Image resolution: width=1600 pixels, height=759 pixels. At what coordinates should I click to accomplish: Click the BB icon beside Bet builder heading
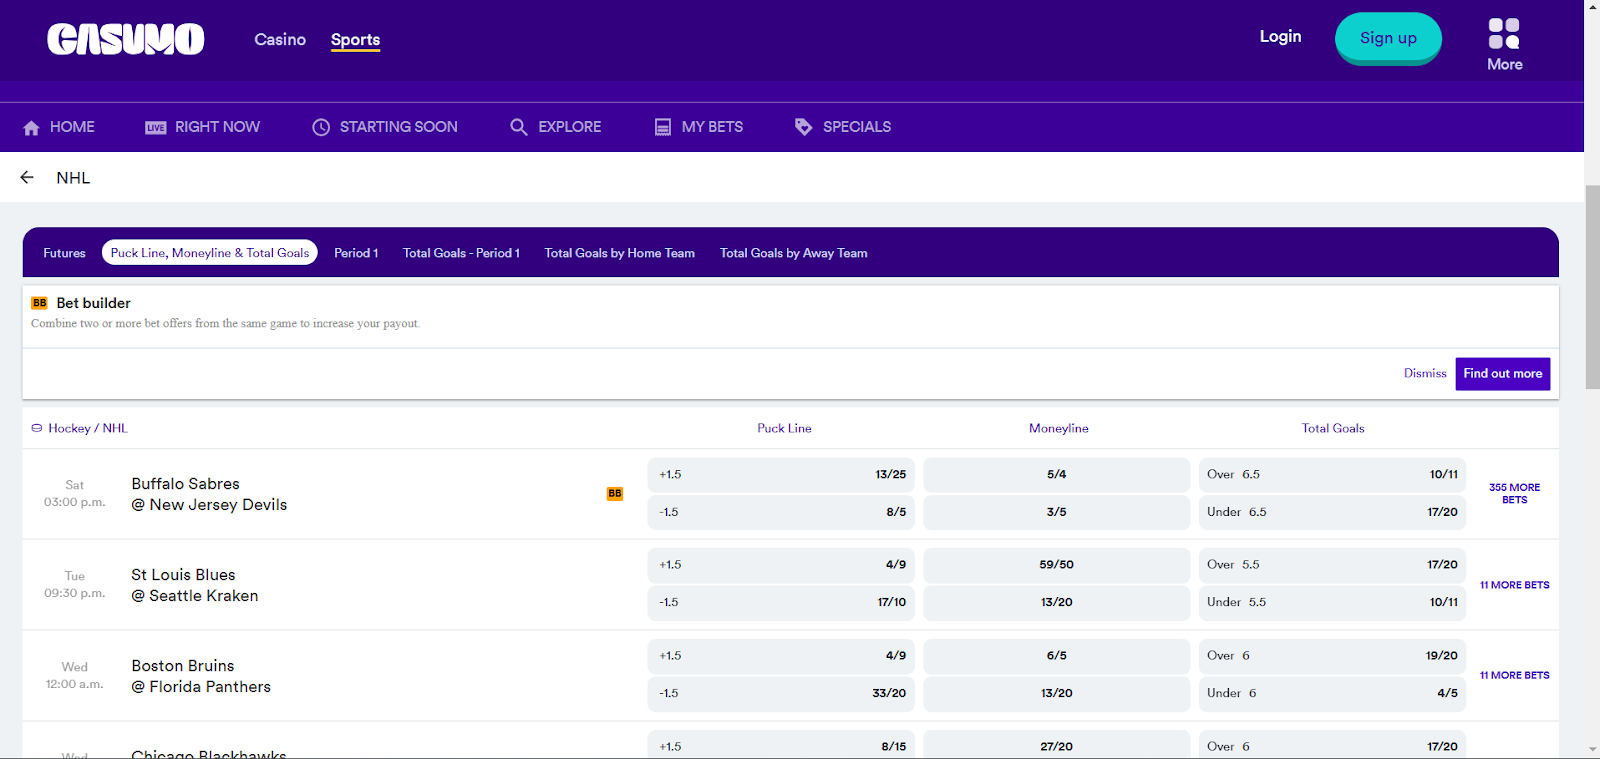point(39,303)
